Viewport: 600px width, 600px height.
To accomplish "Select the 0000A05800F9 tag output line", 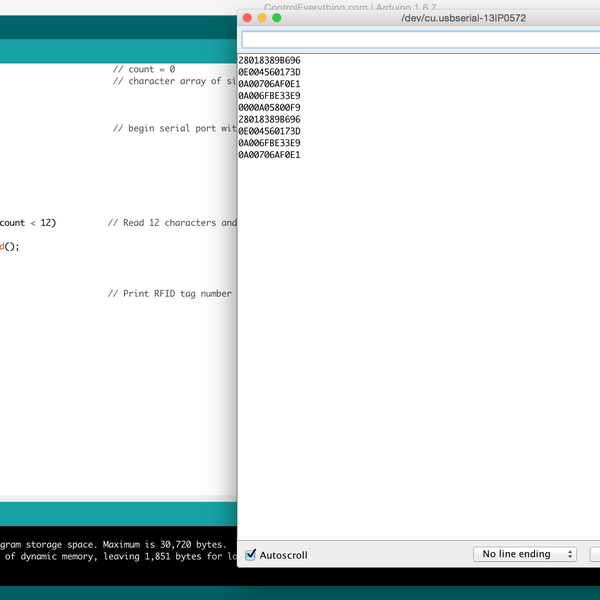I will tap(269, 107).
